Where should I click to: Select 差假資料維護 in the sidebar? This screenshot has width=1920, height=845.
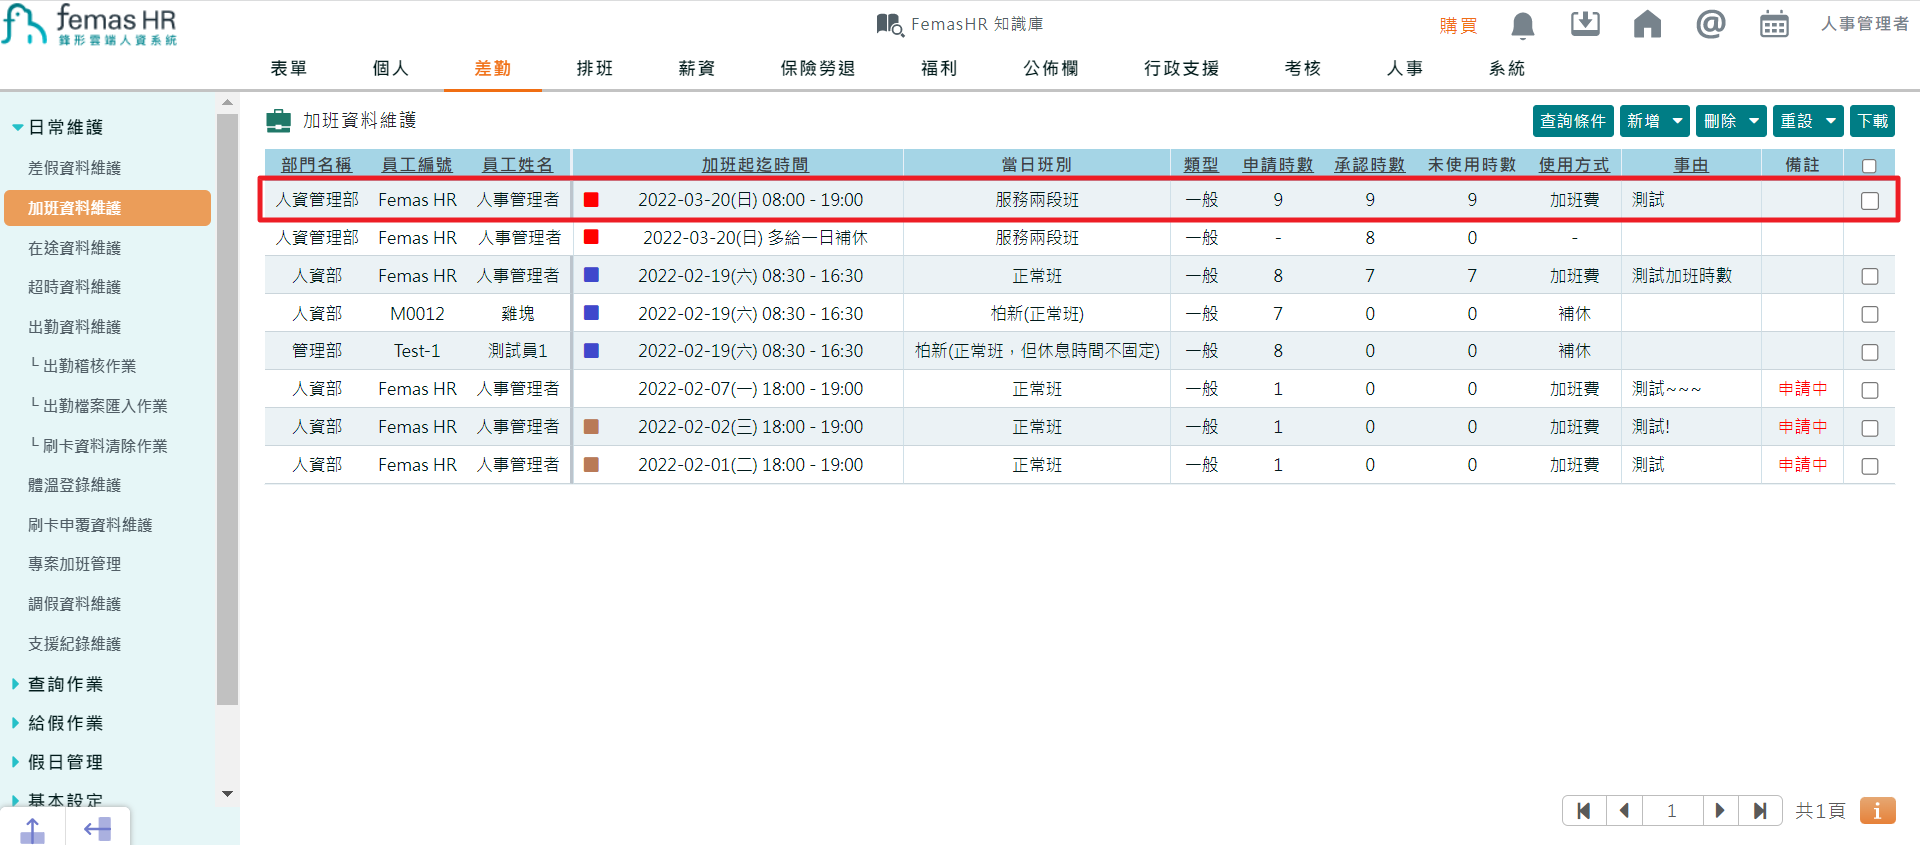coord(74,168)
